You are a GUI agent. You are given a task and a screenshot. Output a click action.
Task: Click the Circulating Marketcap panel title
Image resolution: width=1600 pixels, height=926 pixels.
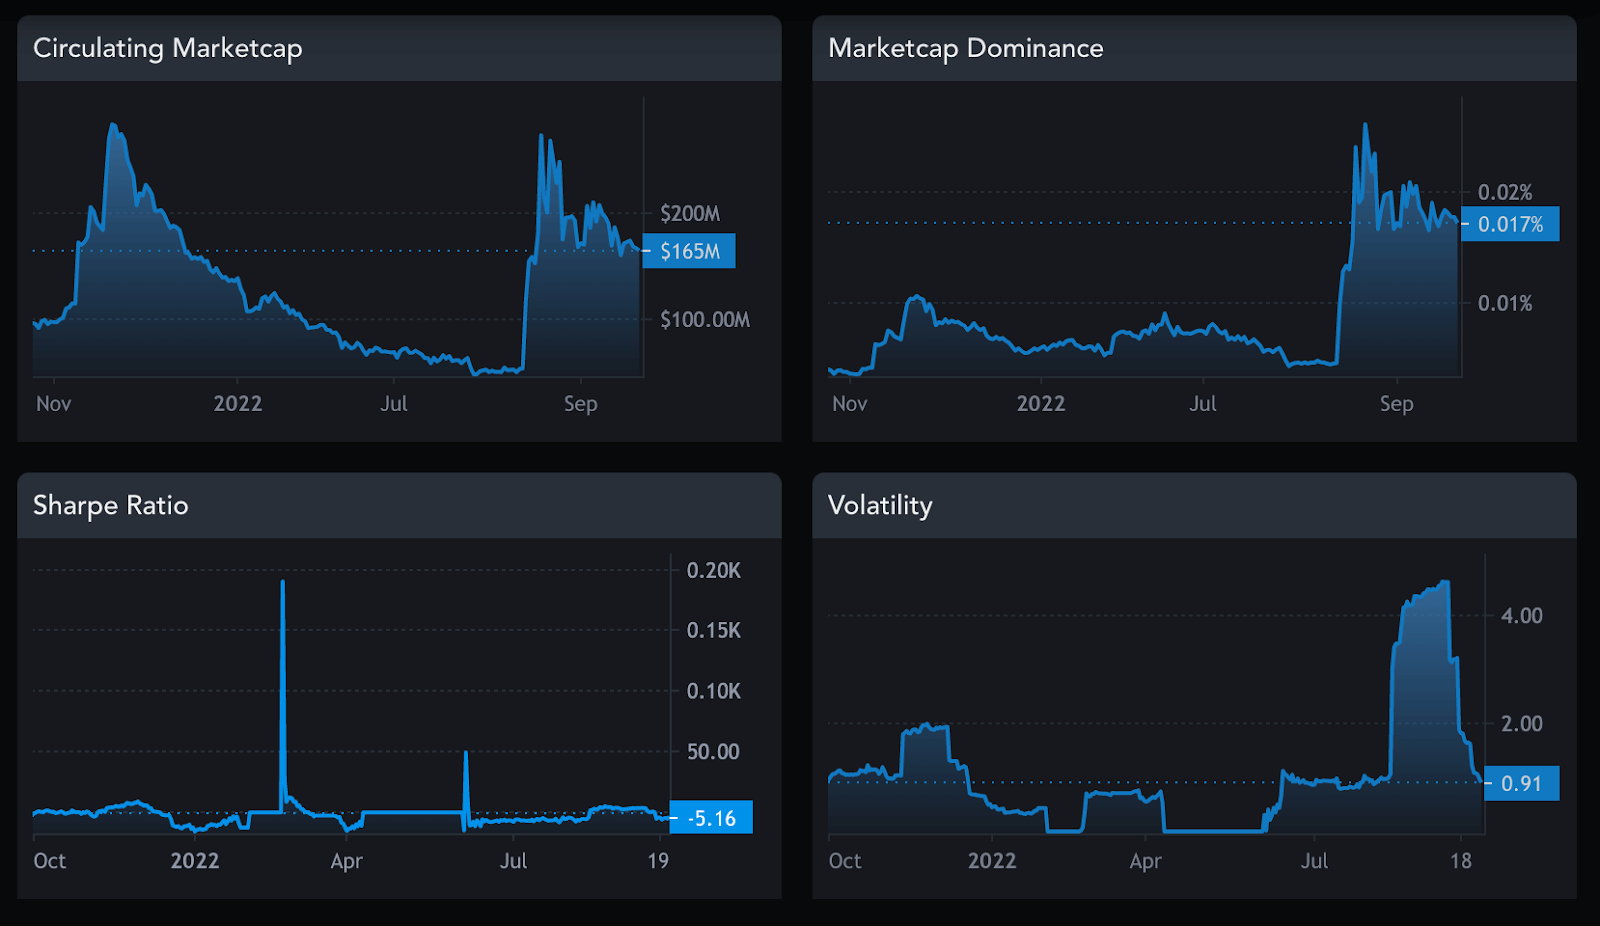[x=167, y=48]
